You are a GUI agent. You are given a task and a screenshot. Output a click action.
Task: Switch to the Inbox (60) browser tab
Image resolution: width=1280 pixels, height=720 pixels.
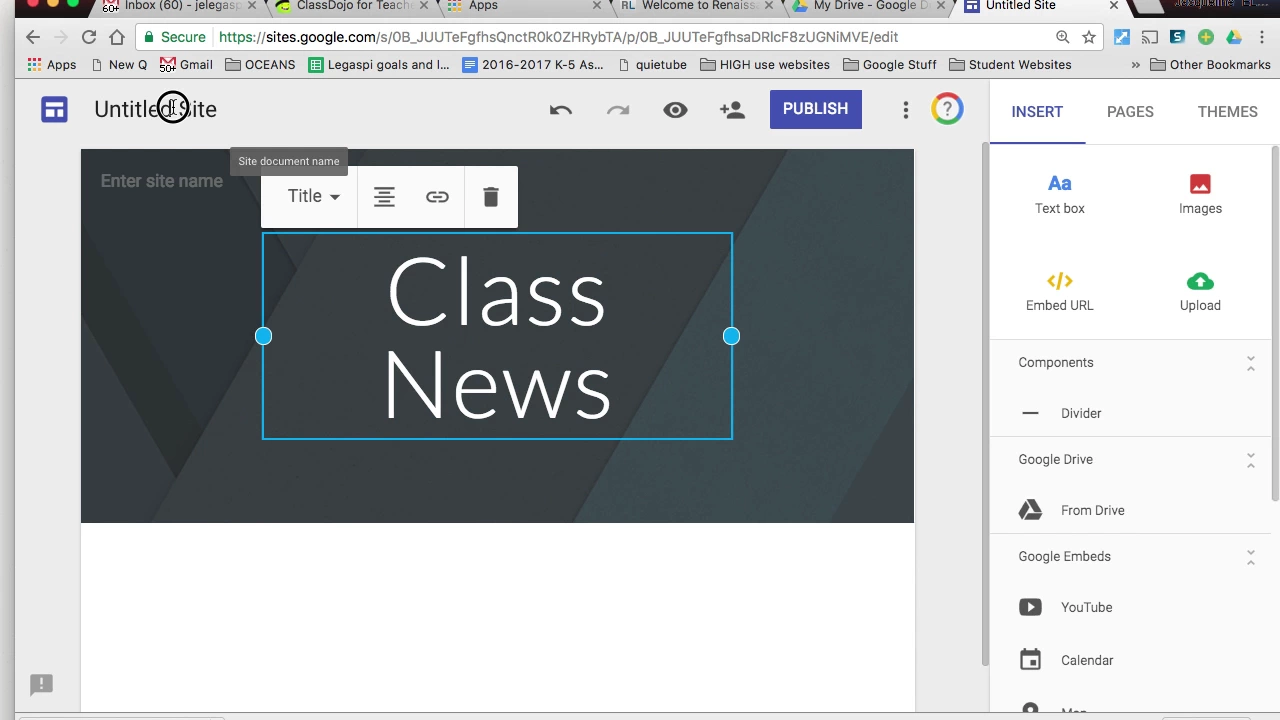178,7
